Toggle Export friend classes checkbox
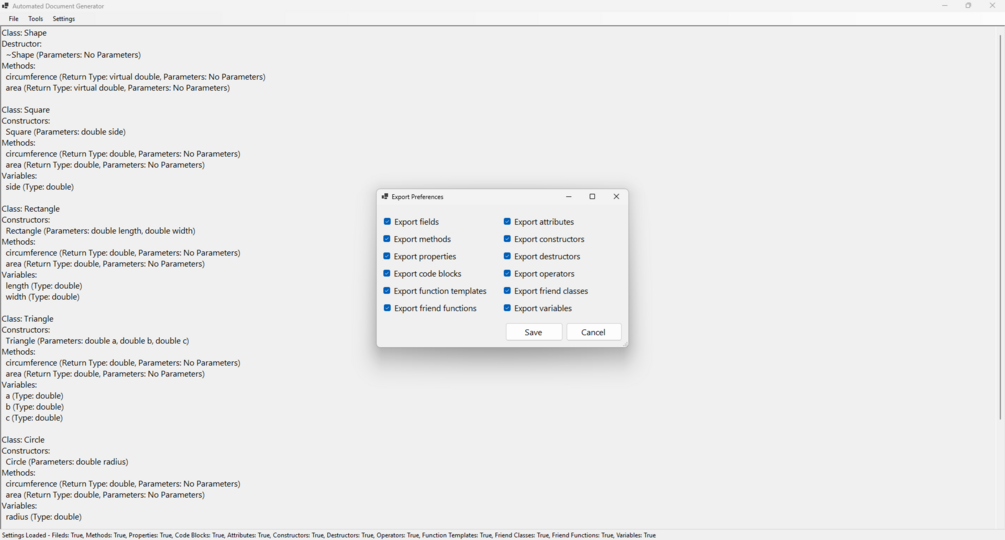The height and width of the screenshot is (540, 1005). [507, 291]
